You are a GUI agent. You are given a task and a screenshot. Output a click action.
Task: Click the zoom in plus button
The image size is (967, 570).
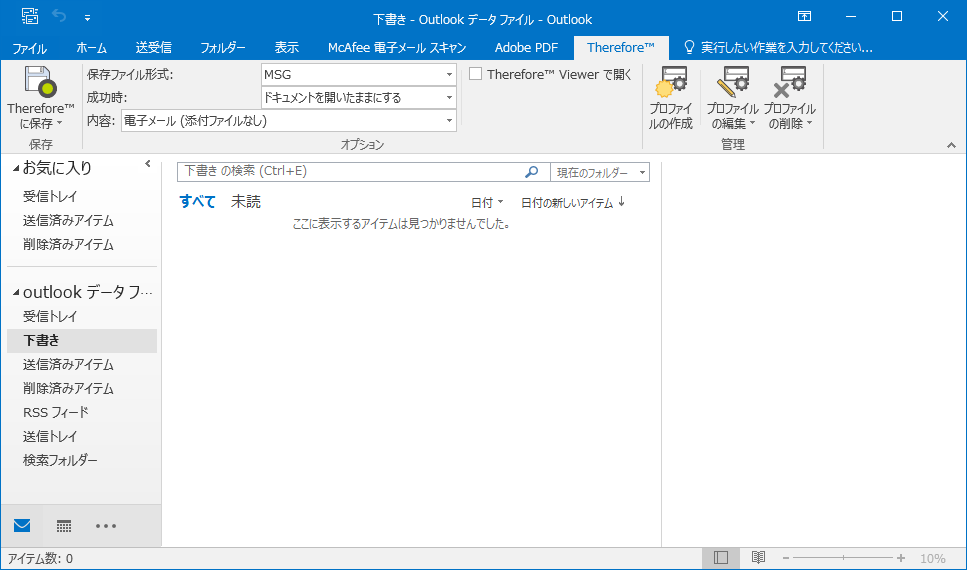pos(901,558)
